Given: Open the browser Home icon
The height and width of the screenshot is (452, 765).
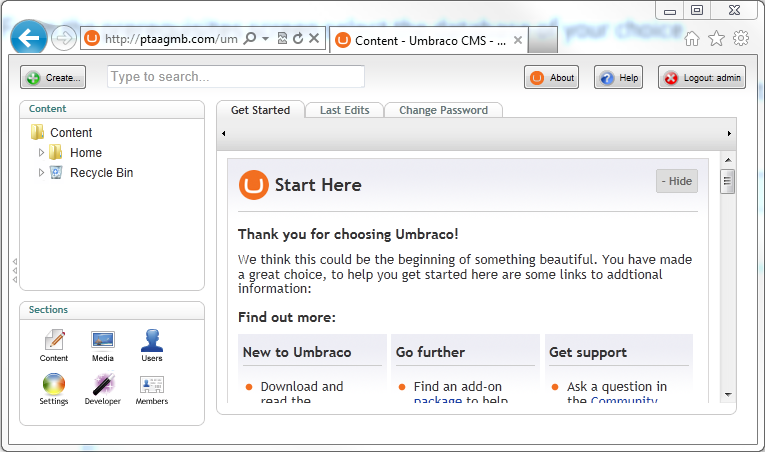Looking at the screenshot, I should [x=692, y=38].
